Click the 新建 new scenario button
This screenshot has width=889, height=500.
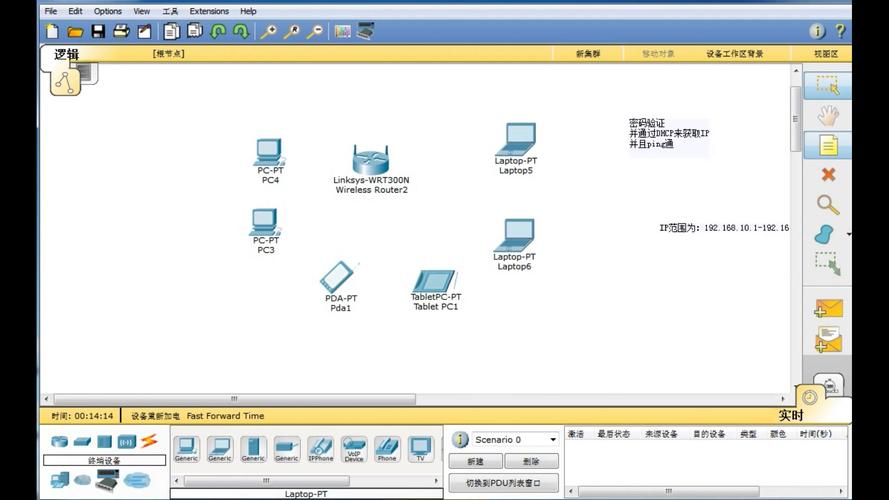(475, 461)
